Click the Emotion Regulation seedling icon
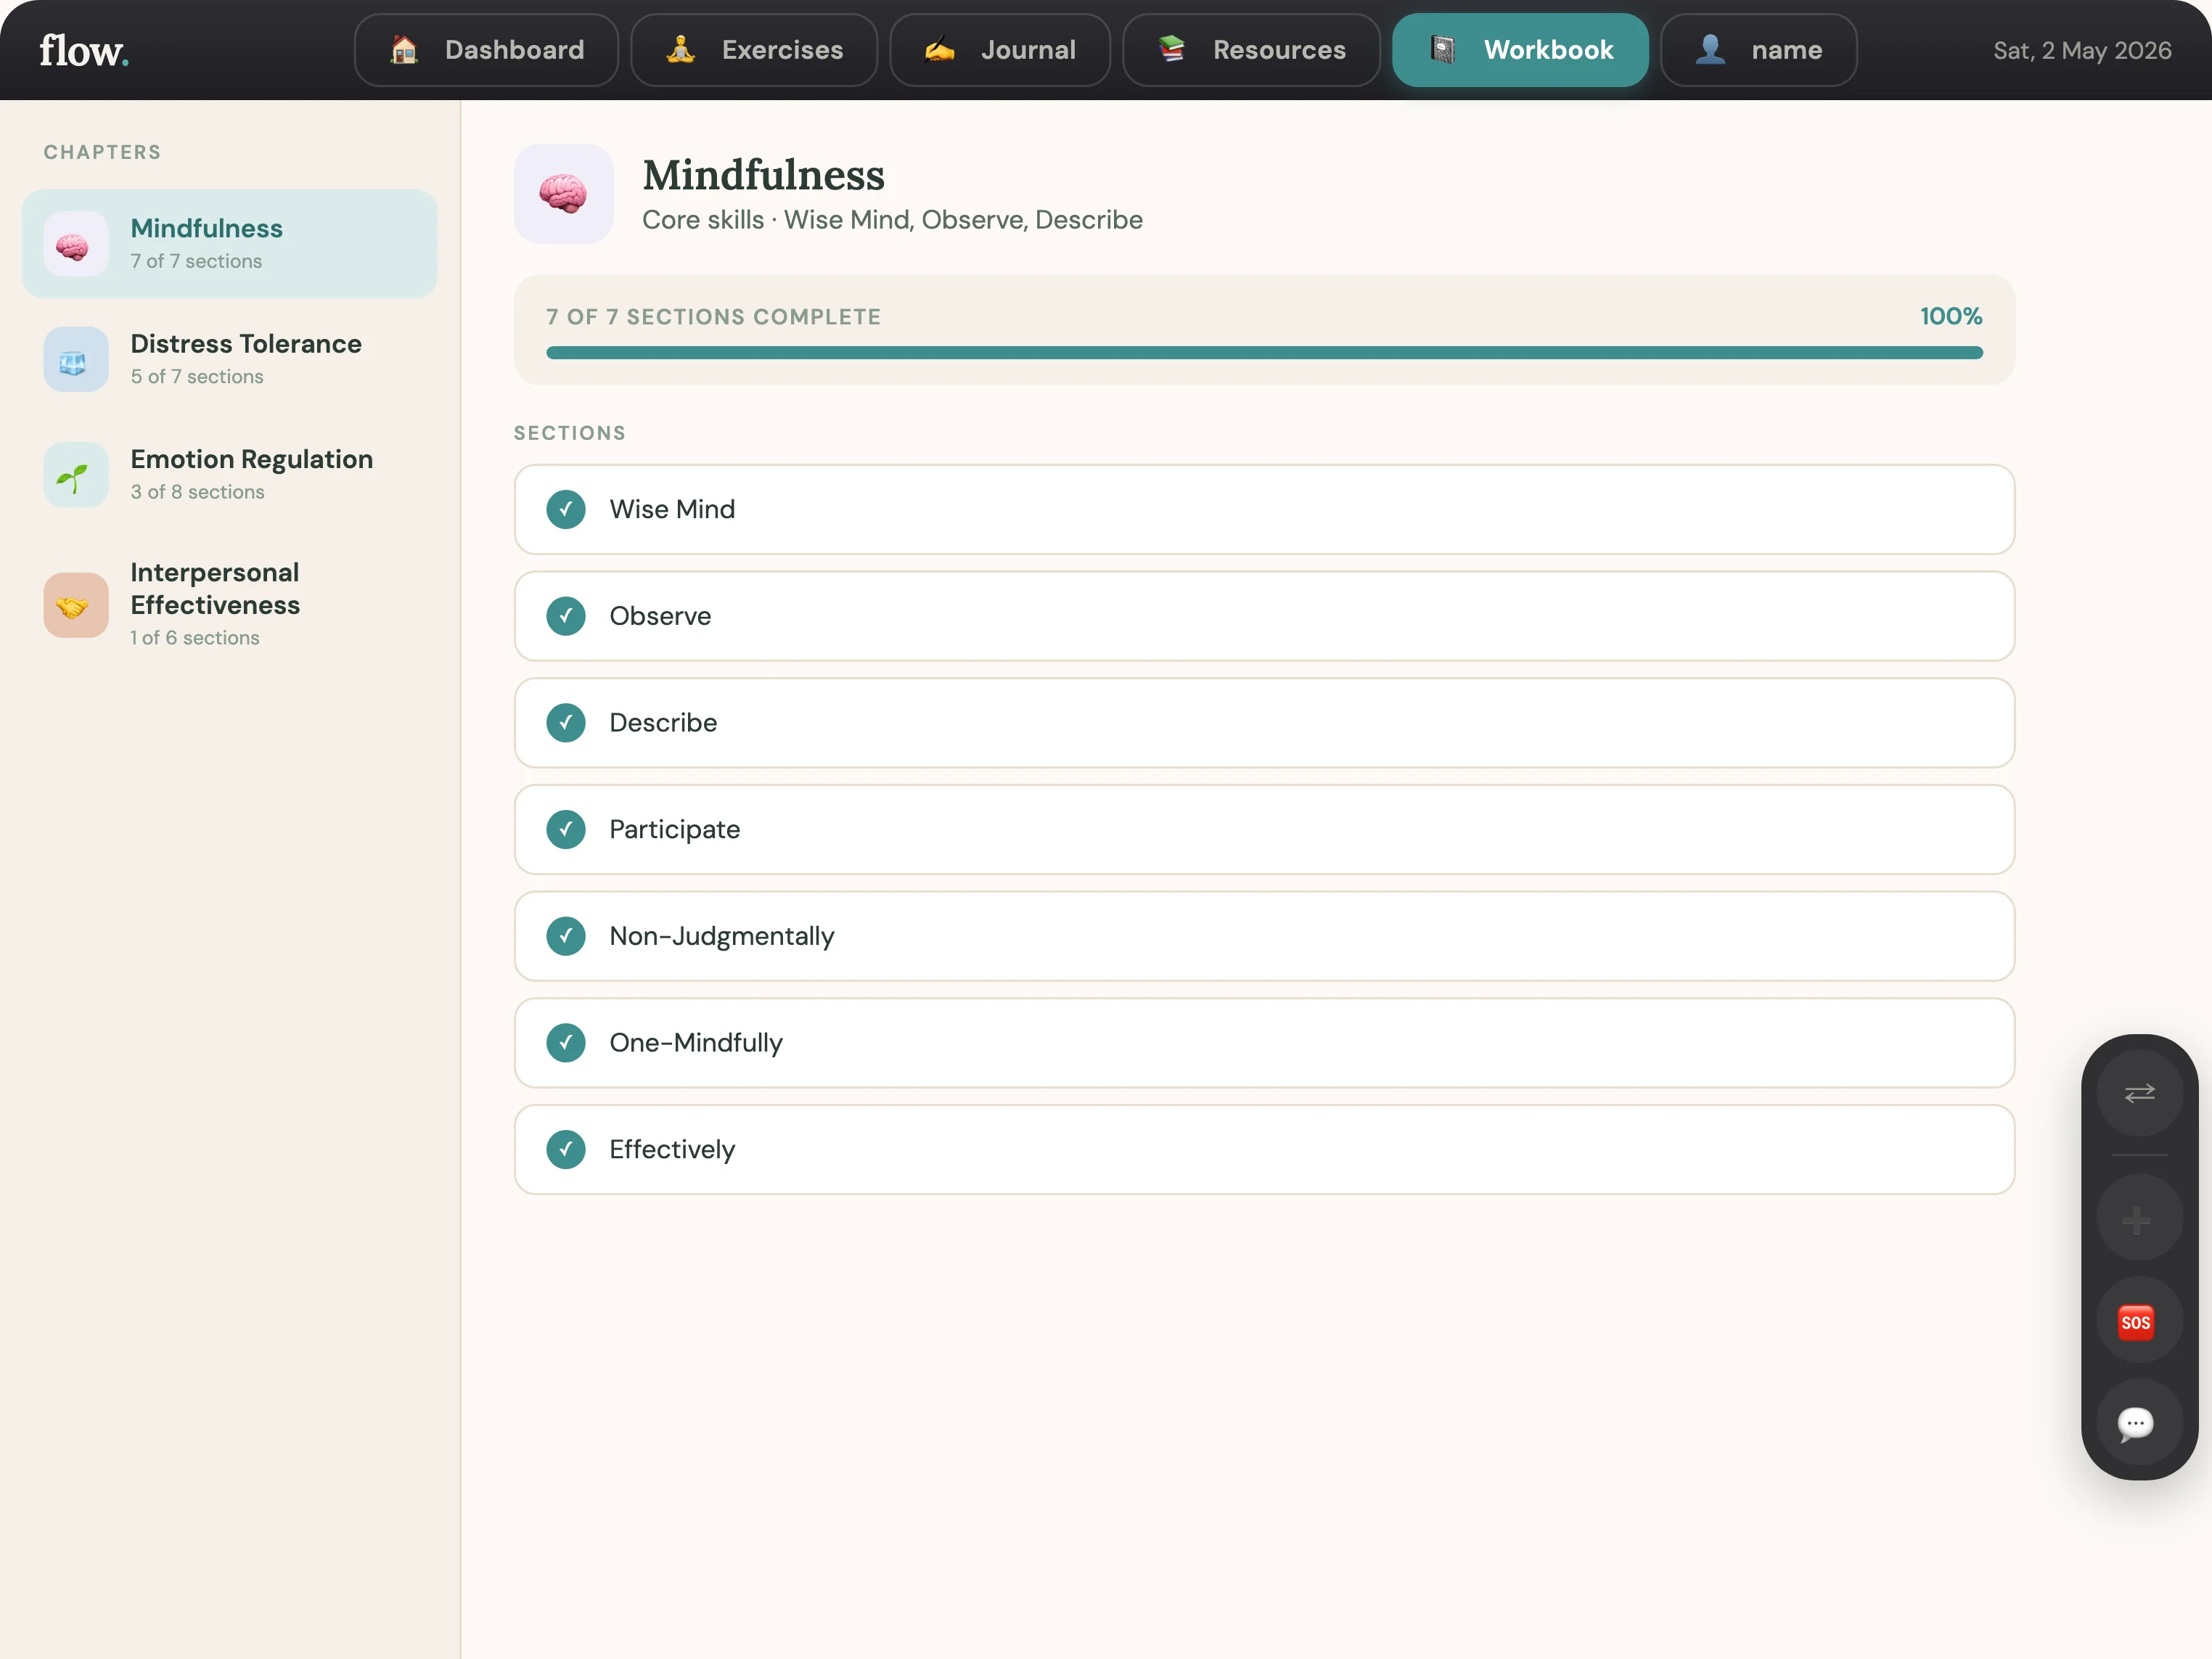 pyautogui.click(x=76, y=475)
